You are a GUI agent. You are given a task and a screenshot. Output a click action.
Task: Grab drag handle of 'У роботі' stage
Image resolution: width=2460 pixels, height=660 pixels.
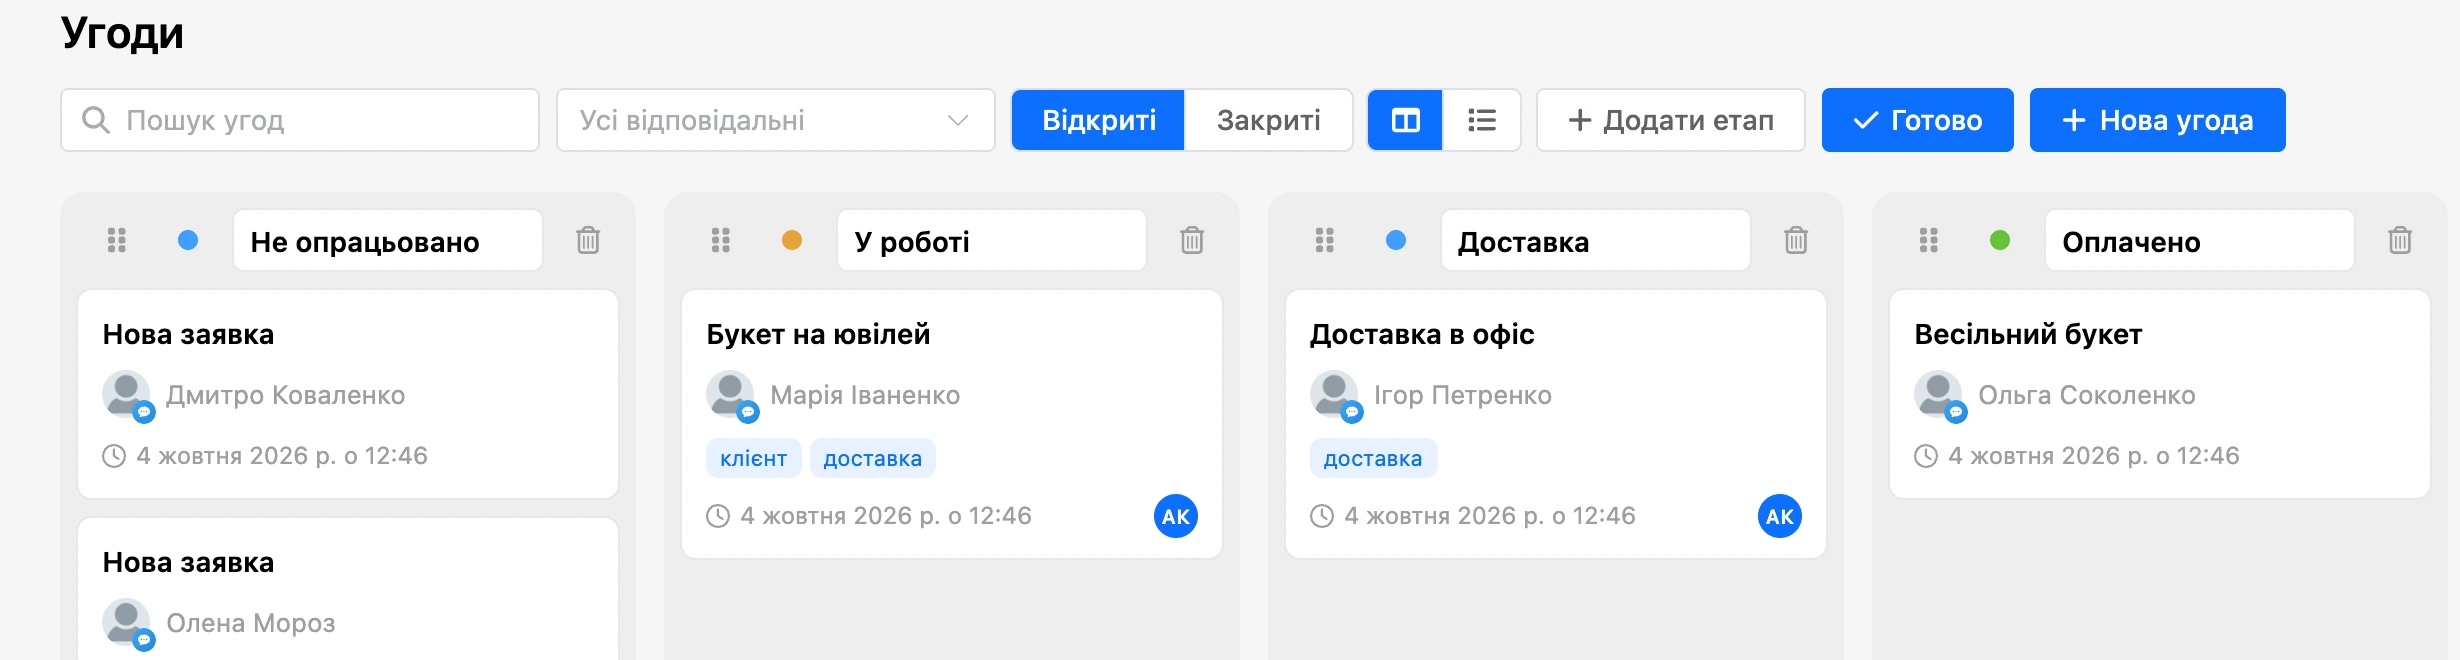[x=721, y=240]
